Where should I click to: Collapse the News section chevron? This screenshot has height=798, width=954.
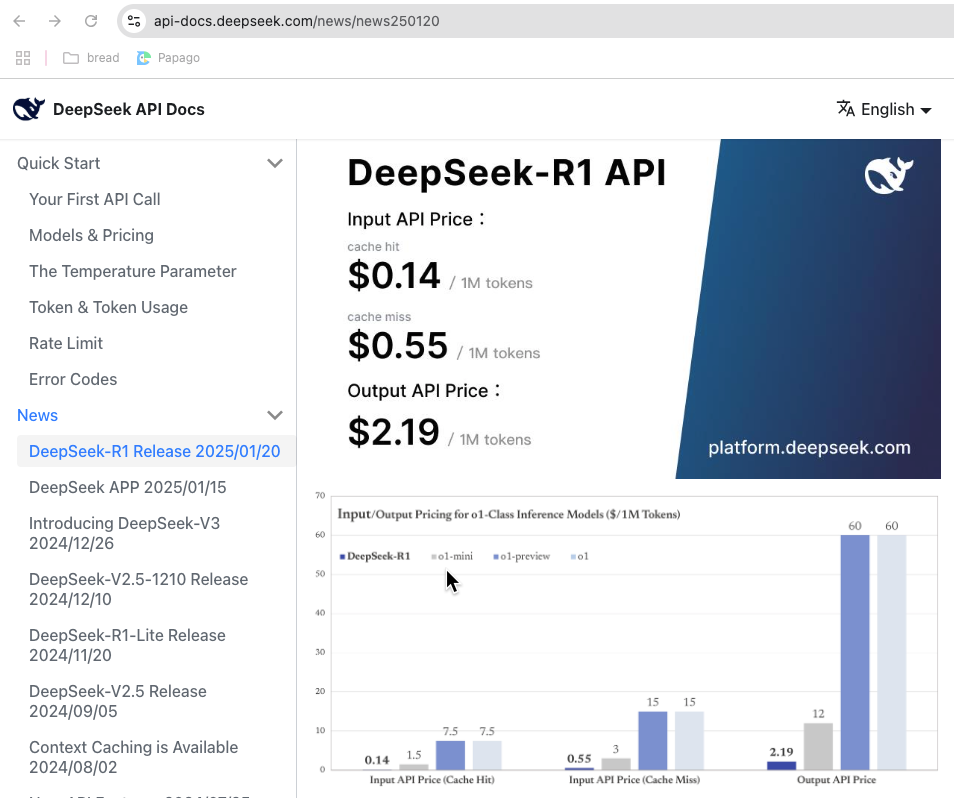(x=275, y=415)
